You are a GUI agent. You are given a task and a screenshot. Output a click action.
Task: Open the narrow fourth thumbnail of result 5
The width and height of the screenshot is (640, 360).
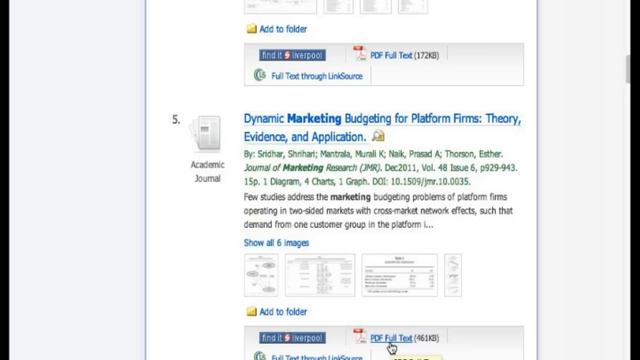(x=453, y=275)
